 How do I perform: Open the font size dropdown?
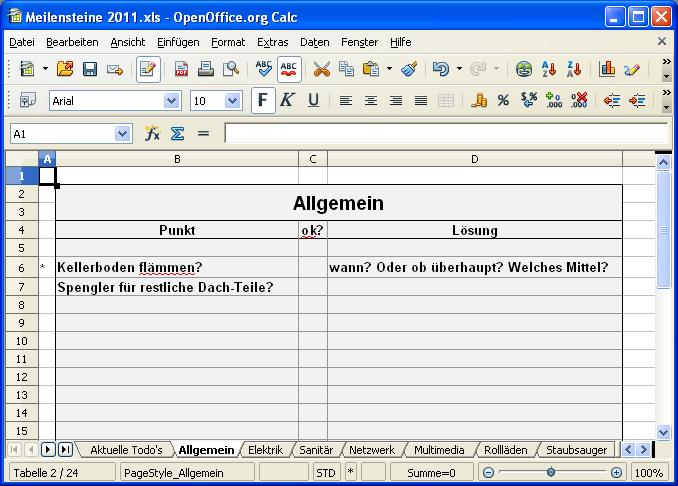233,101
